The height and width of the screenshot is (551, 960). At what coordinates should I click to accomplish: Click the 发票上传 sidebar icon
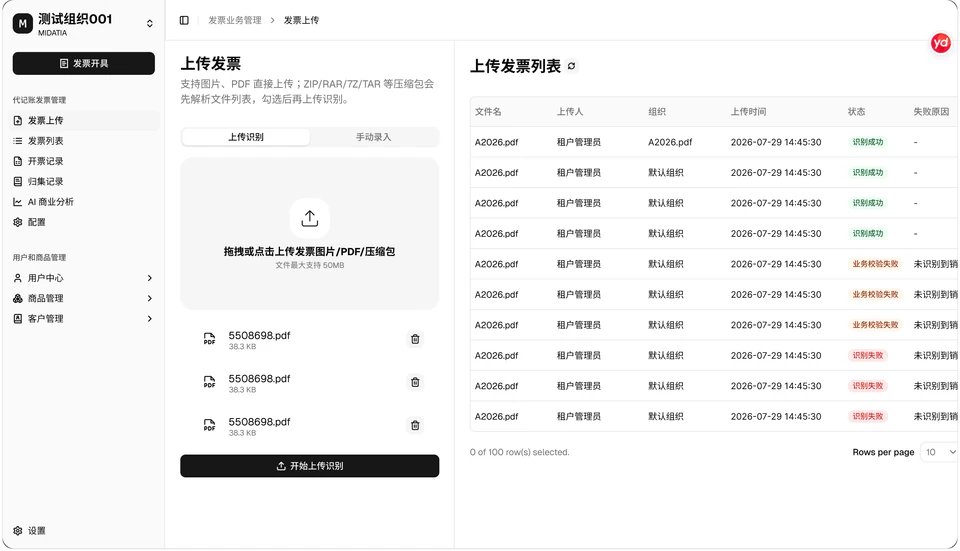[x=18, y=121]
